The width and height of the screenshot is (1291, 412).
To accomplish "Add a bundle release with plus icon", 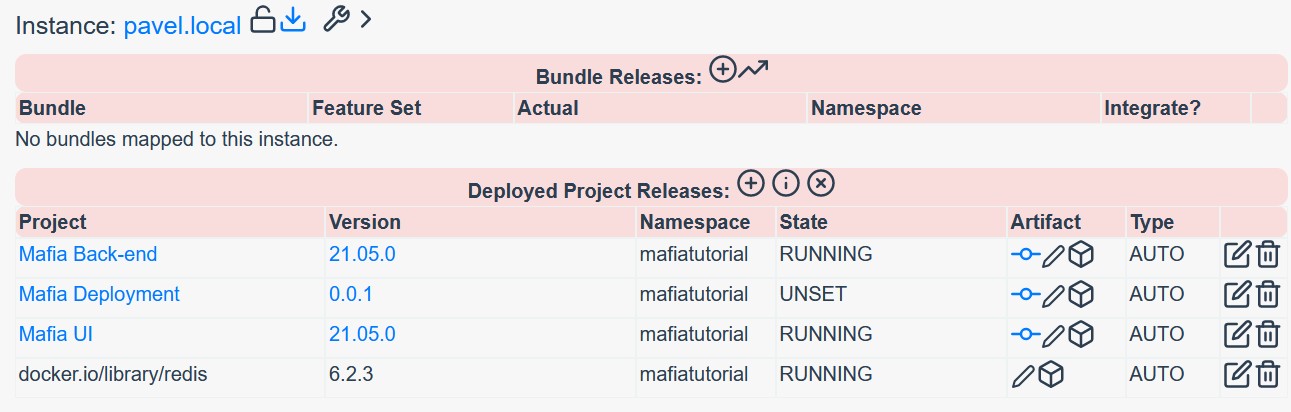I will [722, 69].
